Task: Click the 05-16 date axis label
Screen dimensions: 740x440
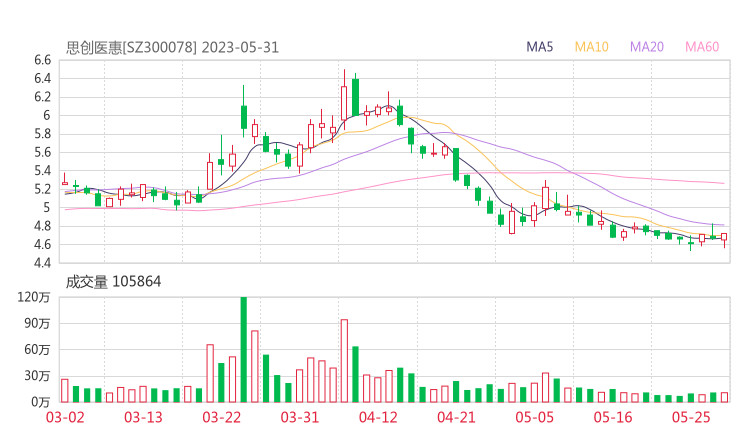Action: pyautogui.click(x=613, y=417)
